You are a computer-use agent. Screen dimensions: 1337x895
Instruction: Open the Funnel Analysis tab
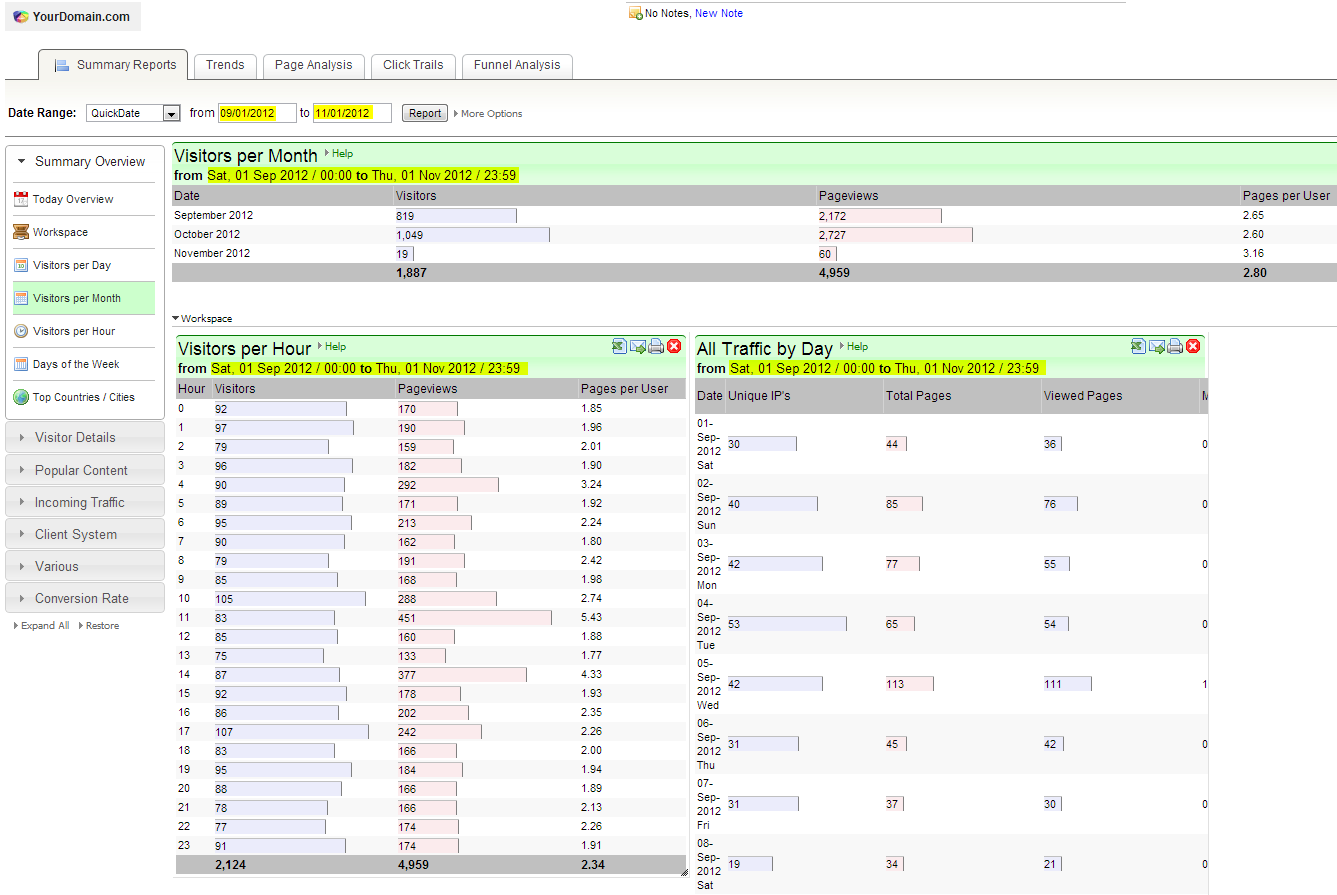517,65
